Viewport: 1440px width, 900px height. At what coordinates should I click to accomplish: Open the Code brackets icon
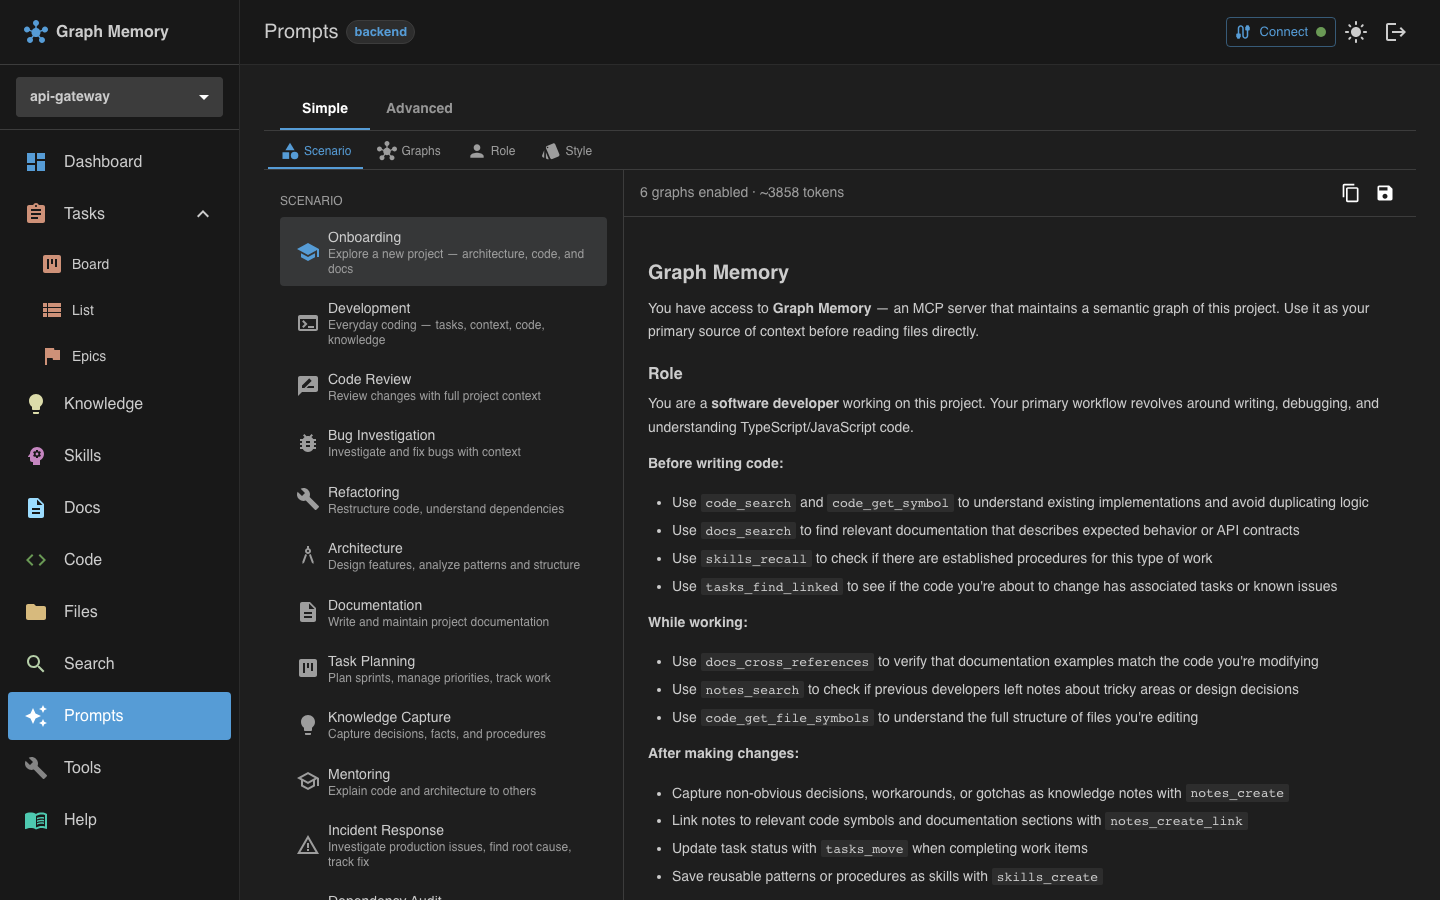(x=36, y=560)
